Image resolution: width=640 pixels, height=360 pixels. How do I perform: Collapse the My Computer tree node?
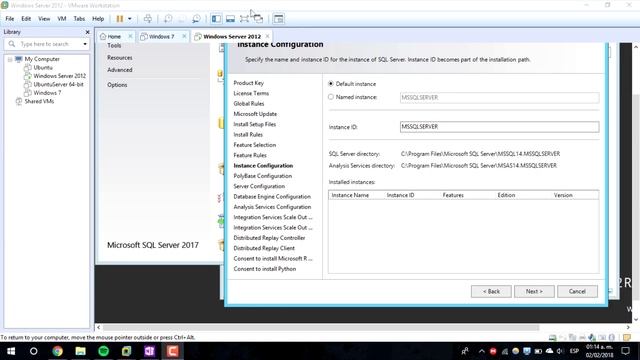[x=10, y=59]
